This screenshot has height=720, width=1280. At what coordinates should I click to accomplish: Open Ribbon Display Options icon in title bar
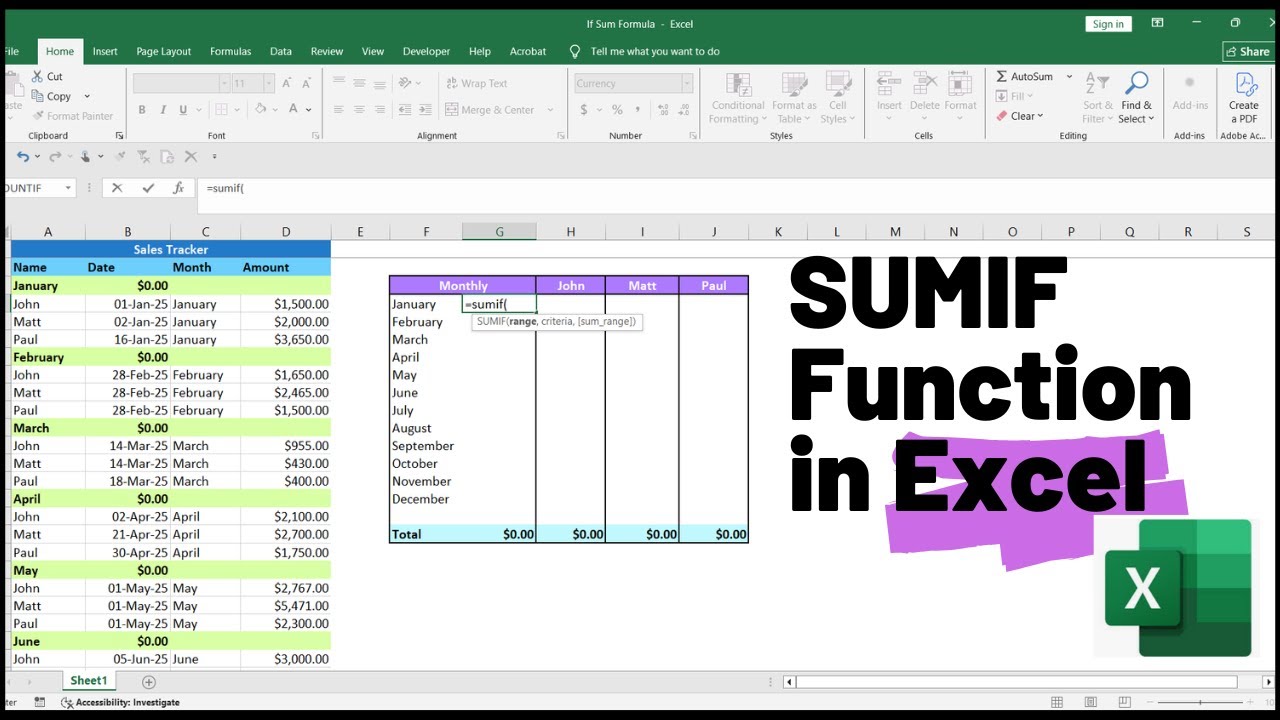[x=1157, y=23]
